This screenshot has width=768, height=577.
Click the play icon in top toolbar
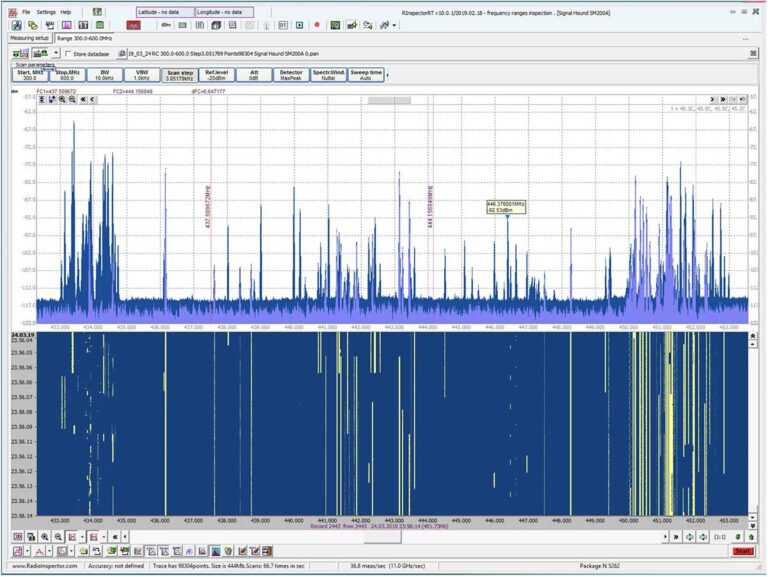click(x=301, y=24)
